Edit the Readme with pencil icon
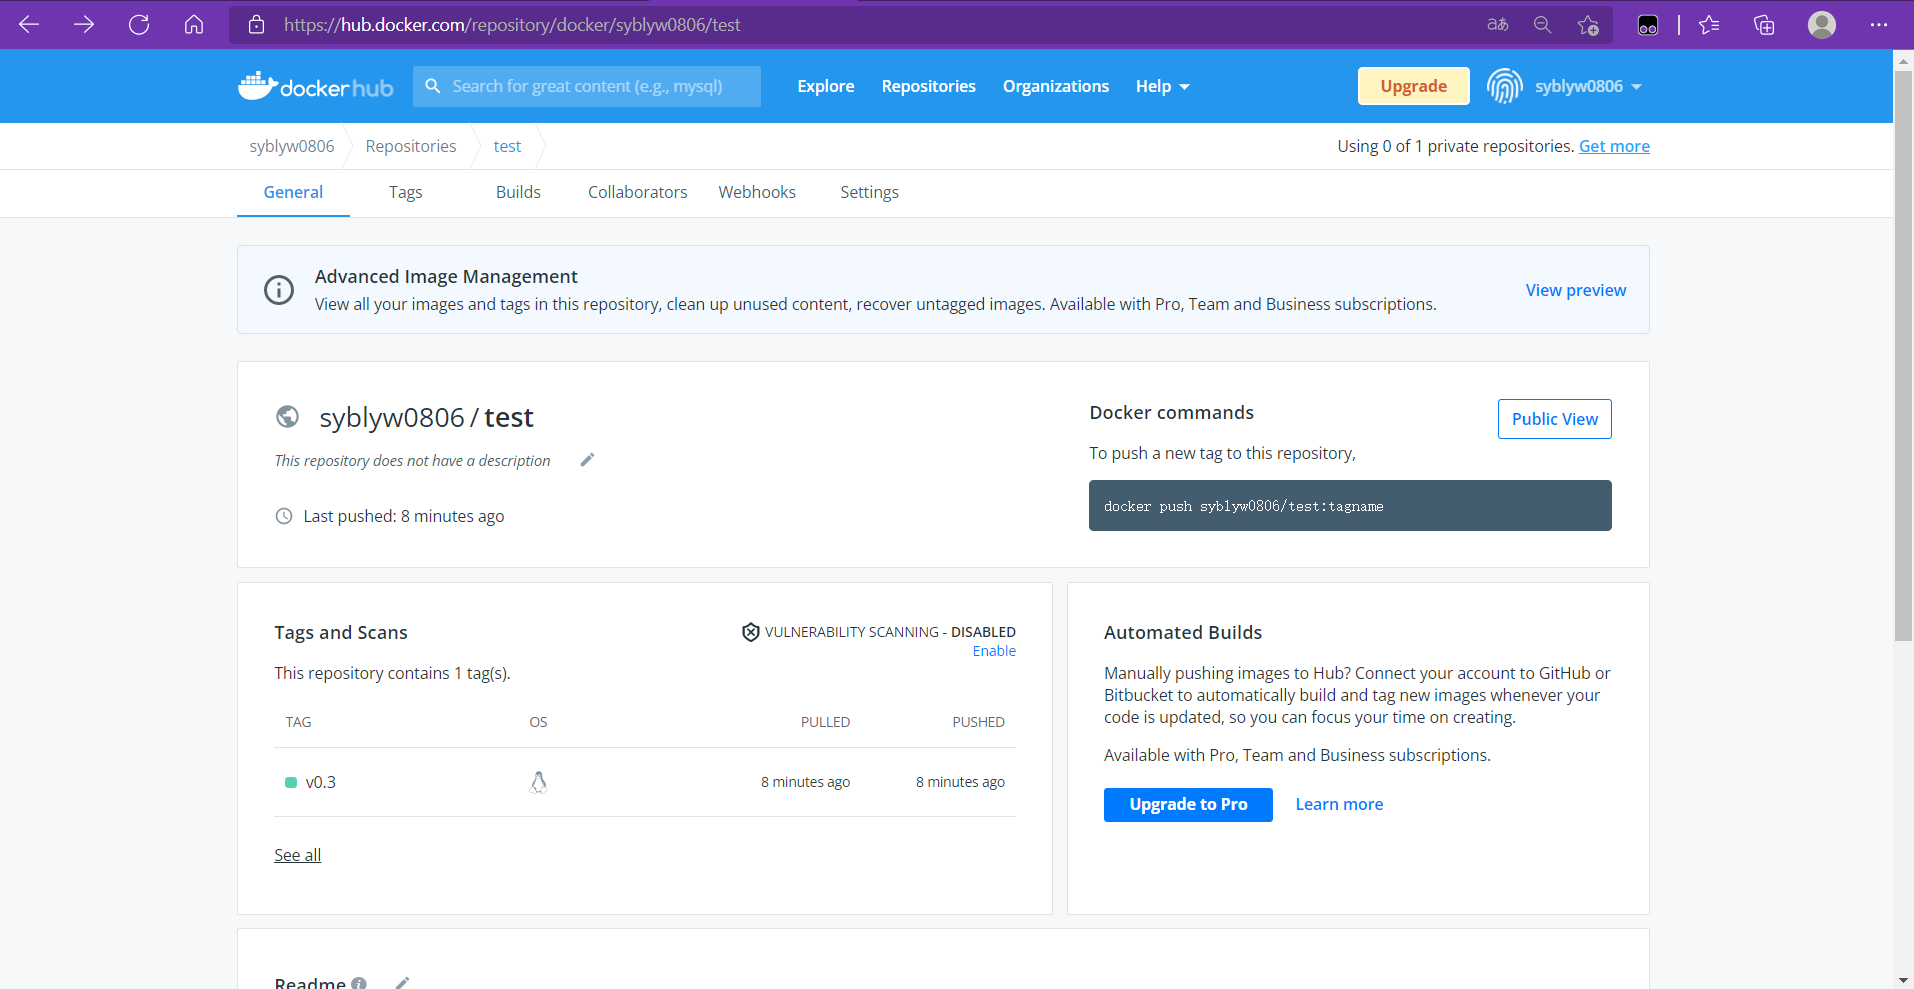The width and height of the screenshot is (1914, 989). click(402, 983)
